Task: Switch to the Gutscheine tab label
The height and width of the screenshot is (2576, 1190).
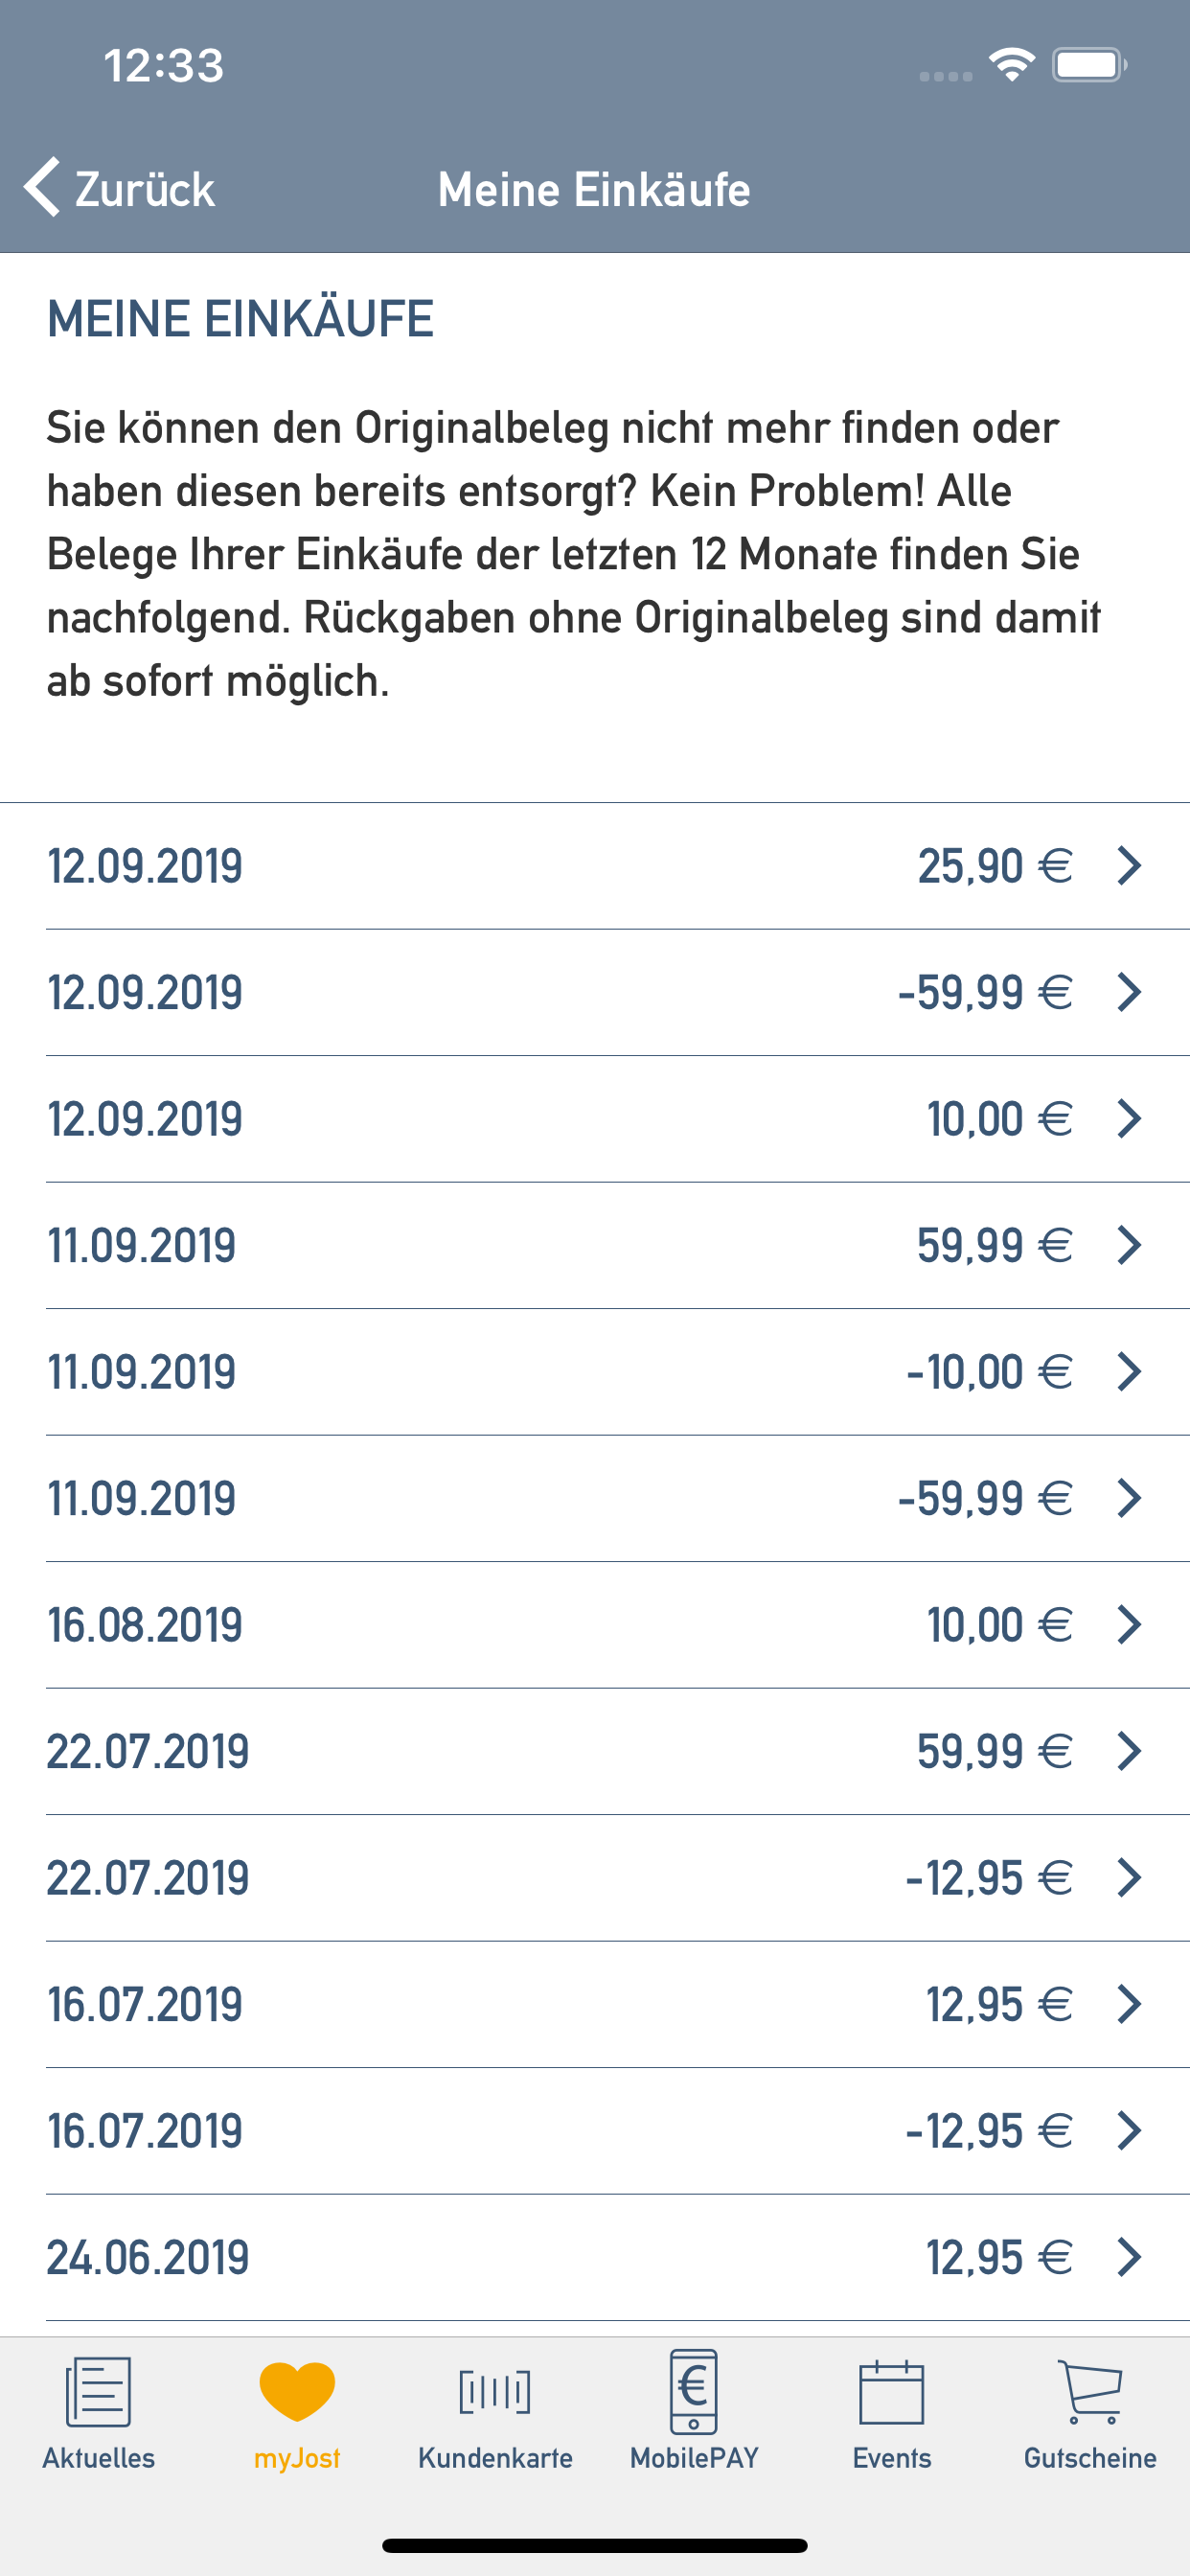Action: tap(1090, 2458)
